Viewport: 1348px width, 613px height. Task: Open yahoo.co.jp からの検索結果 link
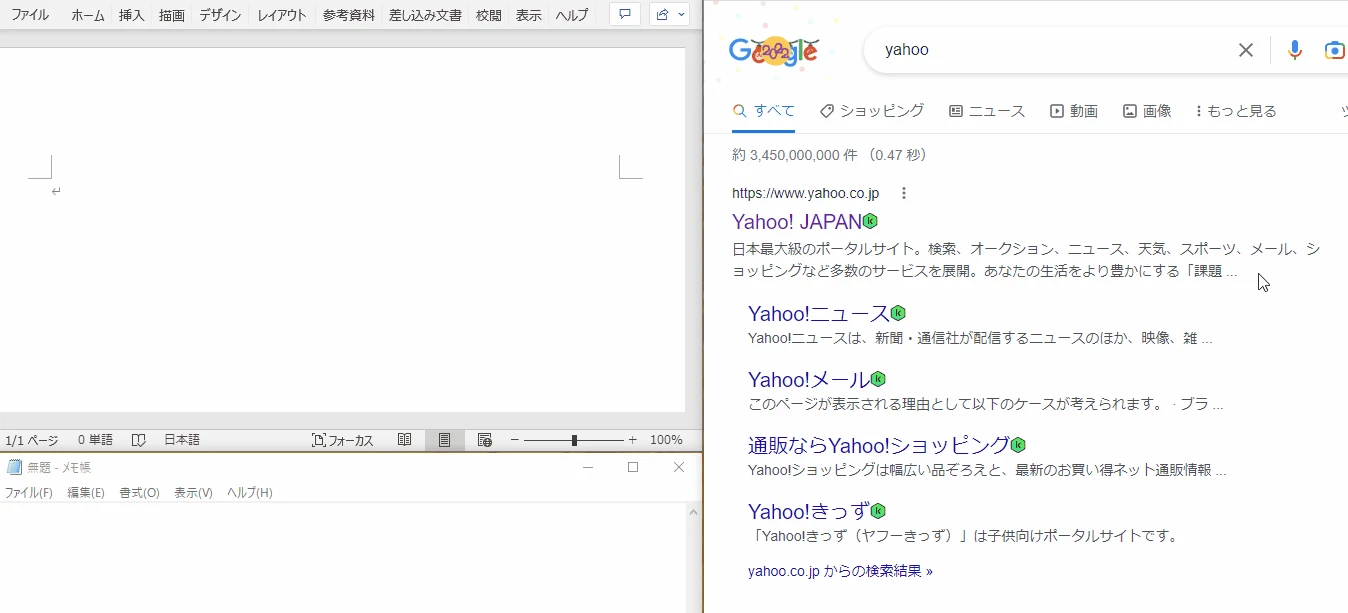point(840,571)
